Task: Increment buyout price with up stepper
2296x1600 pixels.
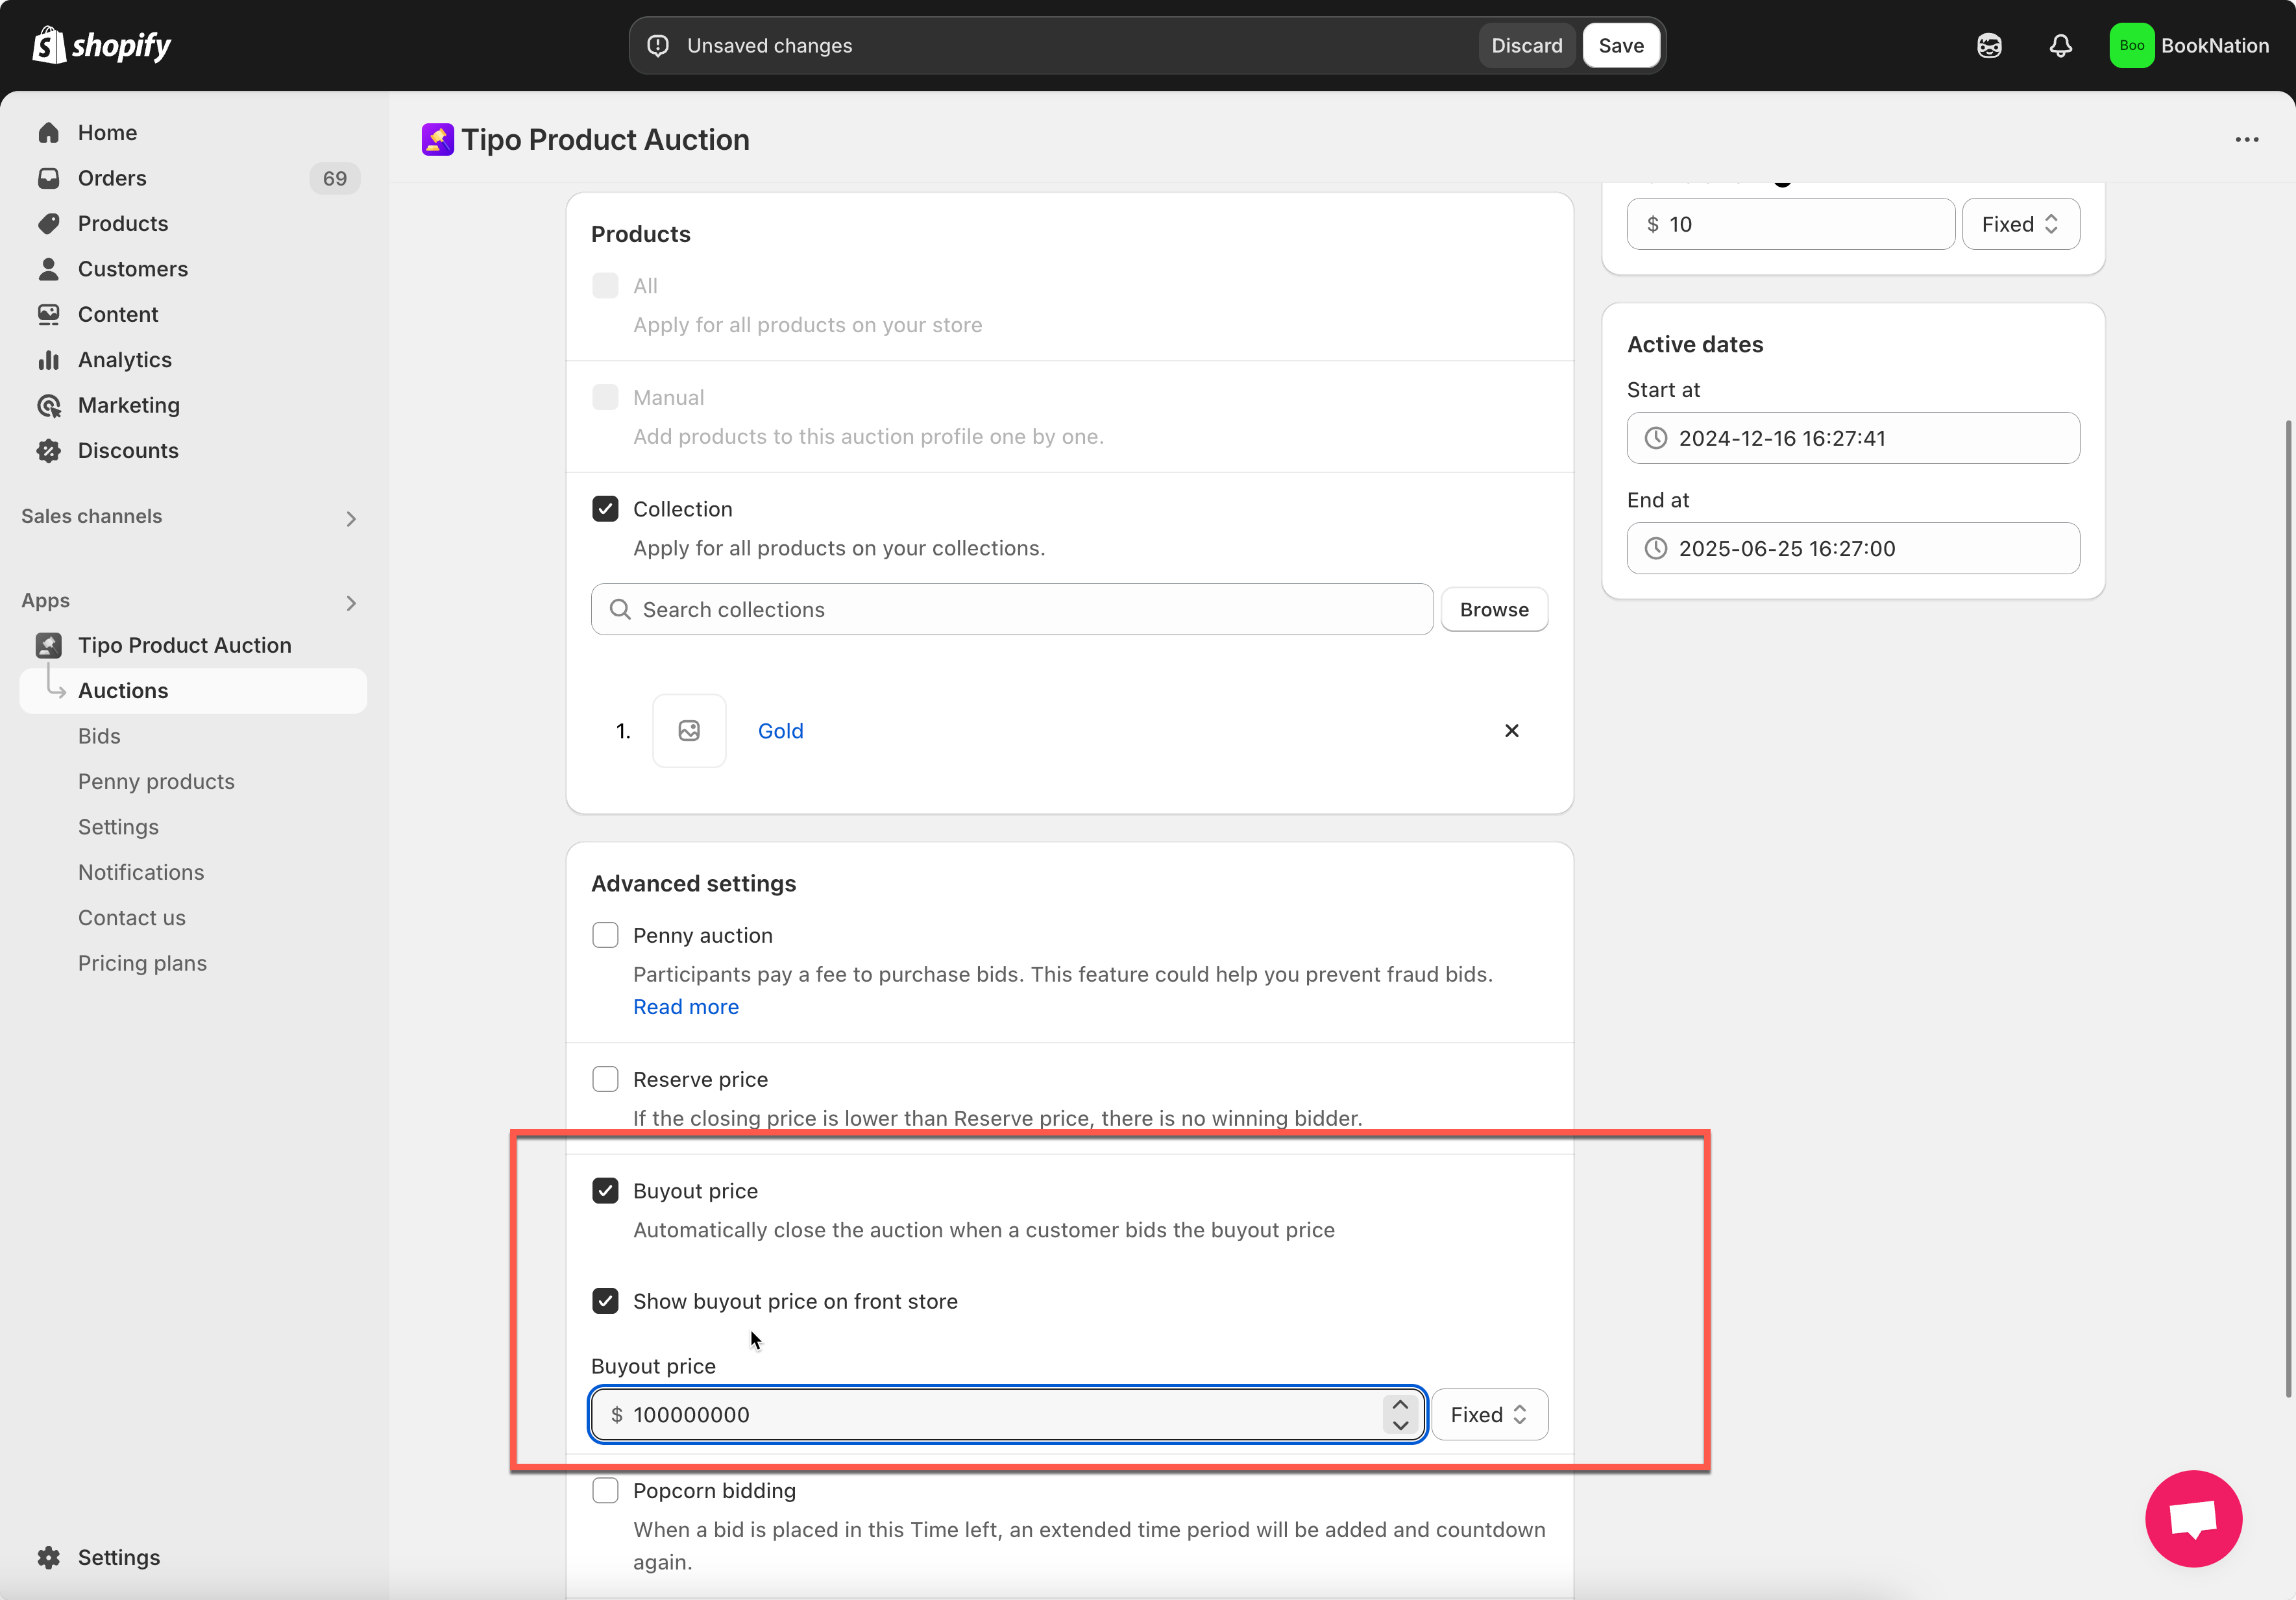Action: coord(1400,1405)
